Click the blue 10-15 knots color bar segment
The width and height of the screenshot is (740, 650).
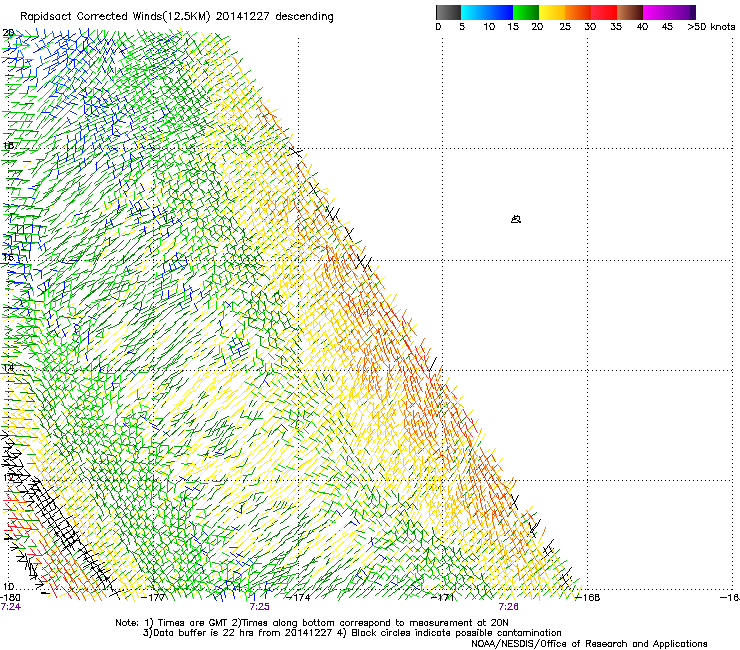(500, 12)
